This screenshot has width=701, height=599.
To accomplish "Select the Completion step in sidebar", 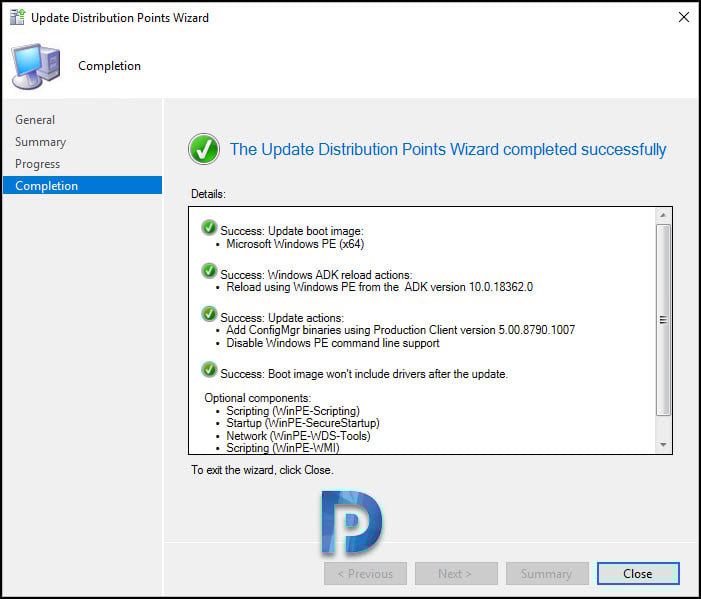I will (82, 185).
